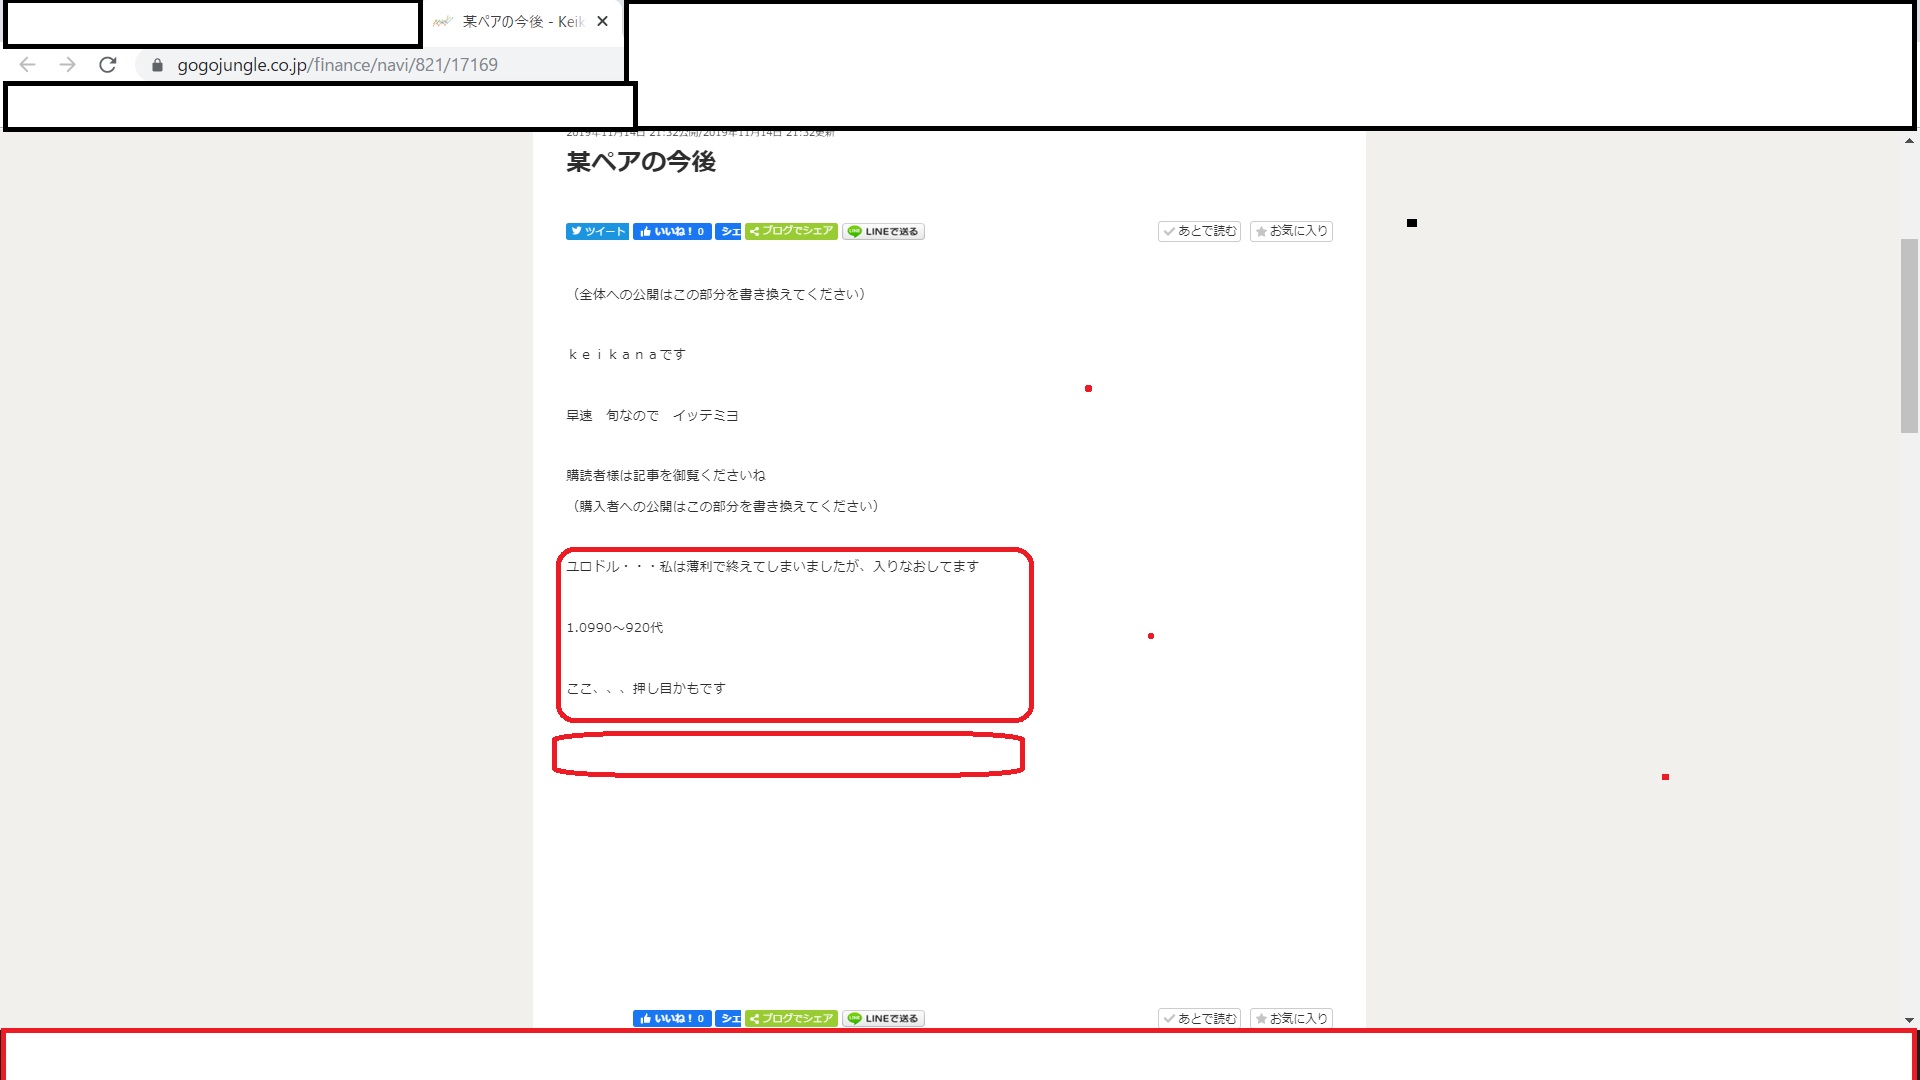The width and height of the screenshot is (1920, 1080).
Task: Add to favorites with top お気に入り star
Action: click(1291, 231)
